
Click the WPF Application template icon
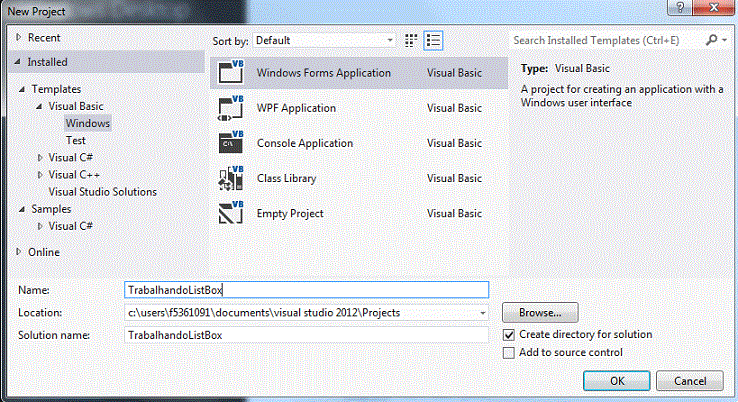tap(231, 107)
